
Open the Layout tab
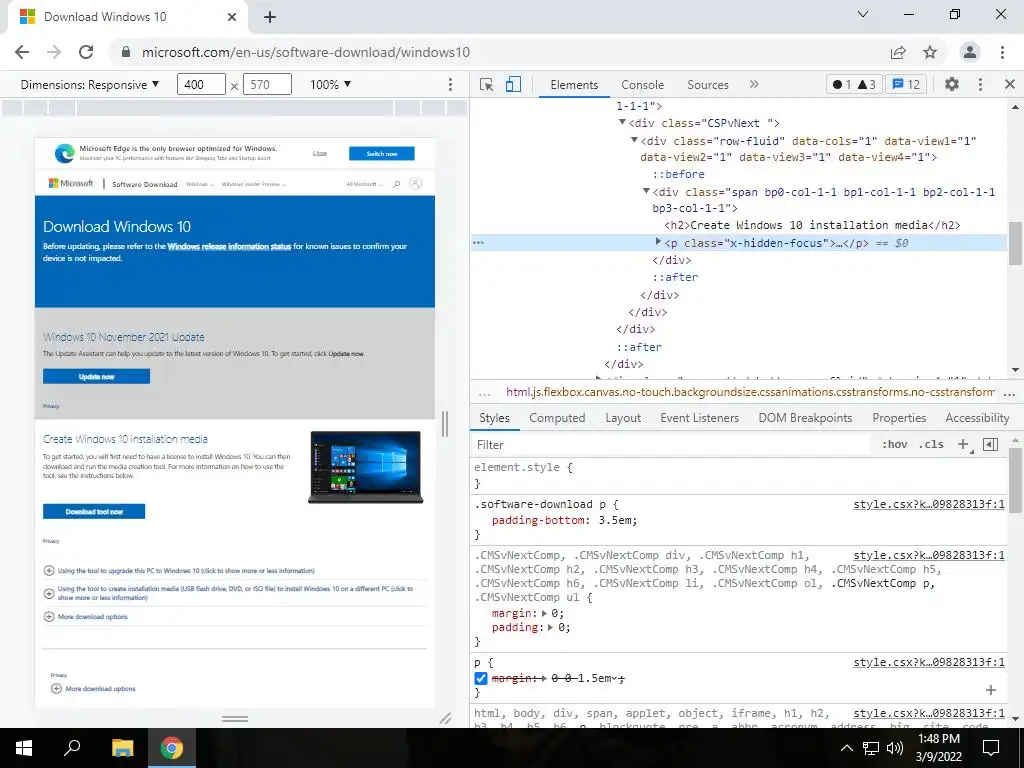tap(623, 418)
